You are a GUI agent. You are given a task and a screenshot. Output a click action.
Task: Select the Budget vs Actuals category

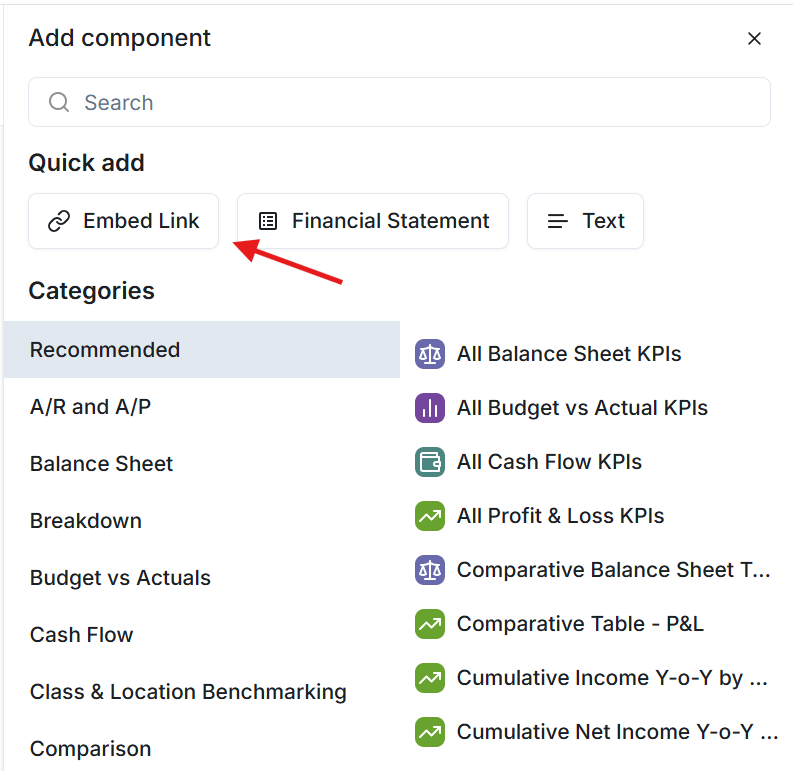(x=202, y=578)
